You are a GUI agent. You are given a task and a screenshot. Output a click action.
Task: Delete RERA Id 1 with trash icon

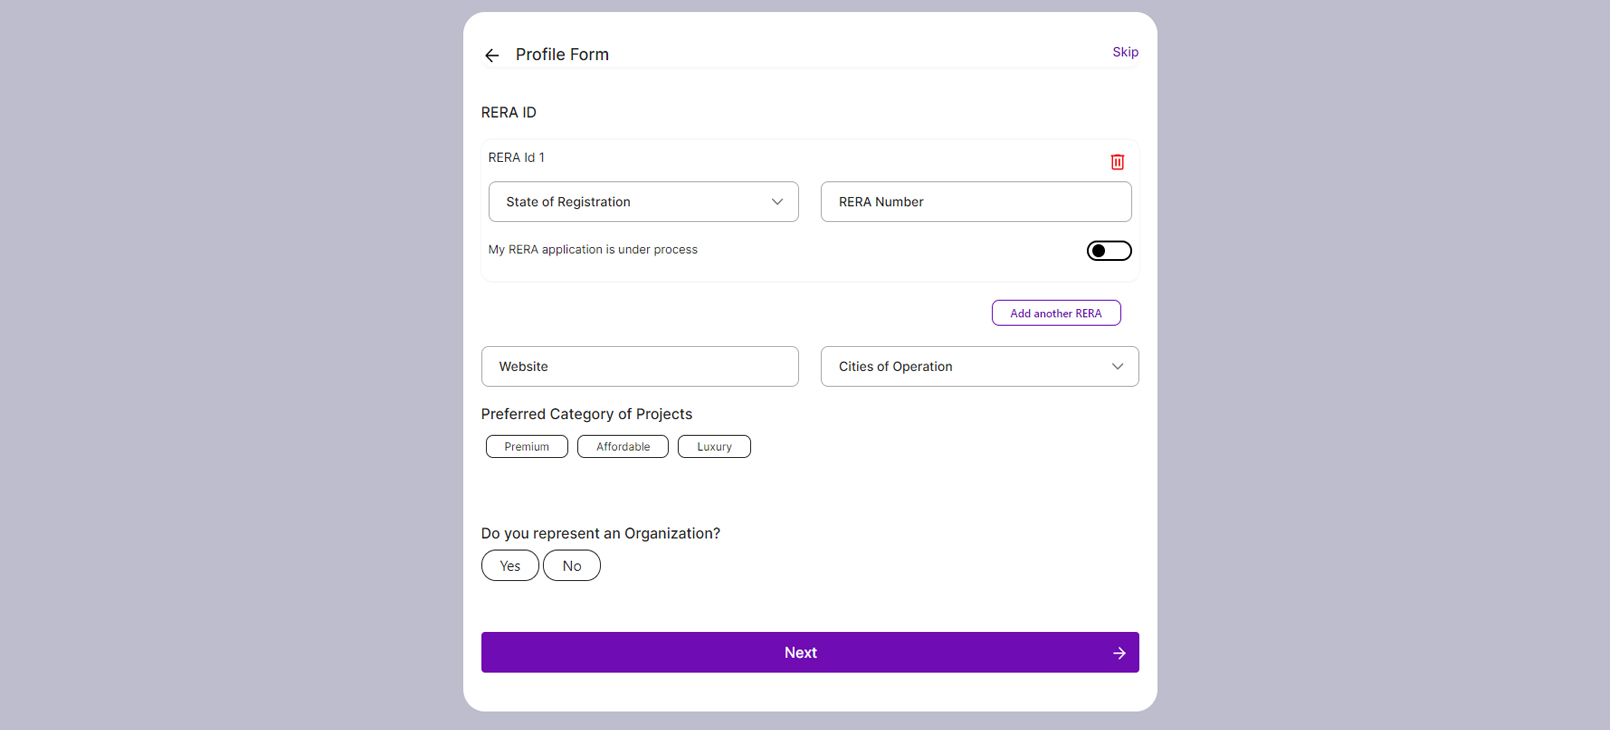coord(1117,162)
